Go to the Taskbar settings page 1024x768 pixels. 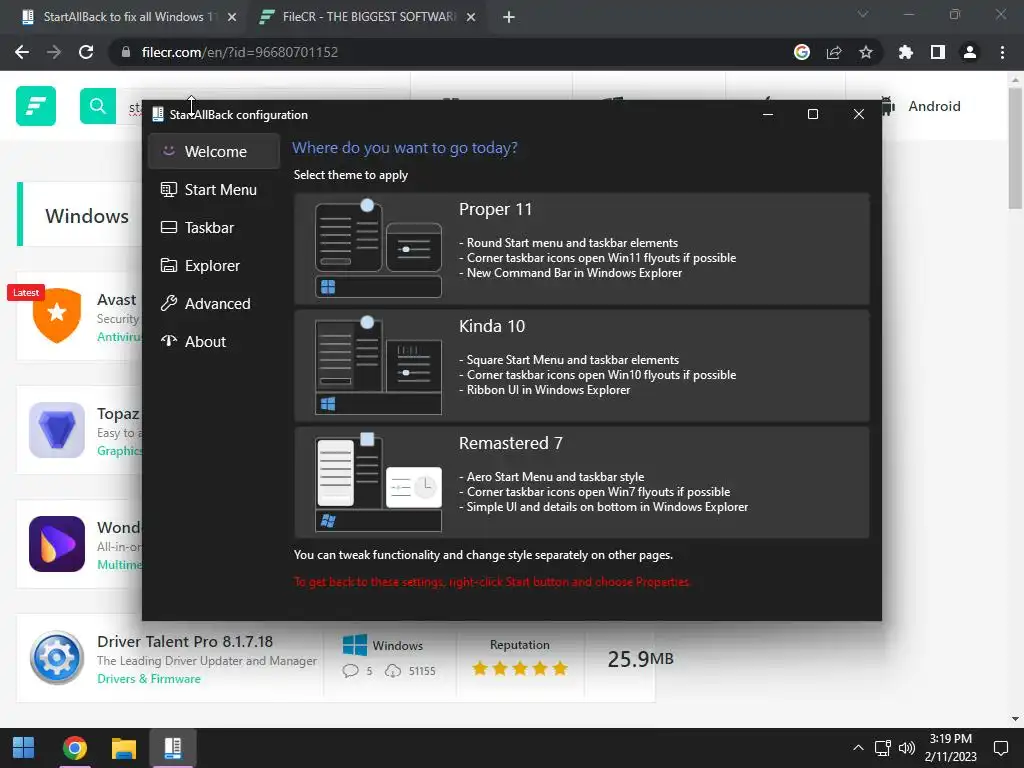(214, 227)
